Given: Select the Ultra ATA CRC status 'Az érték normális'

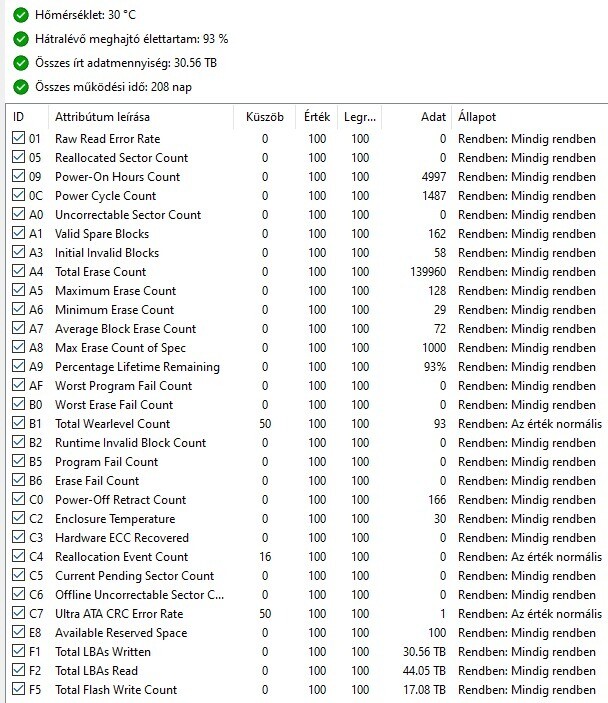Looking at the screenshot, I should point(556,614).
